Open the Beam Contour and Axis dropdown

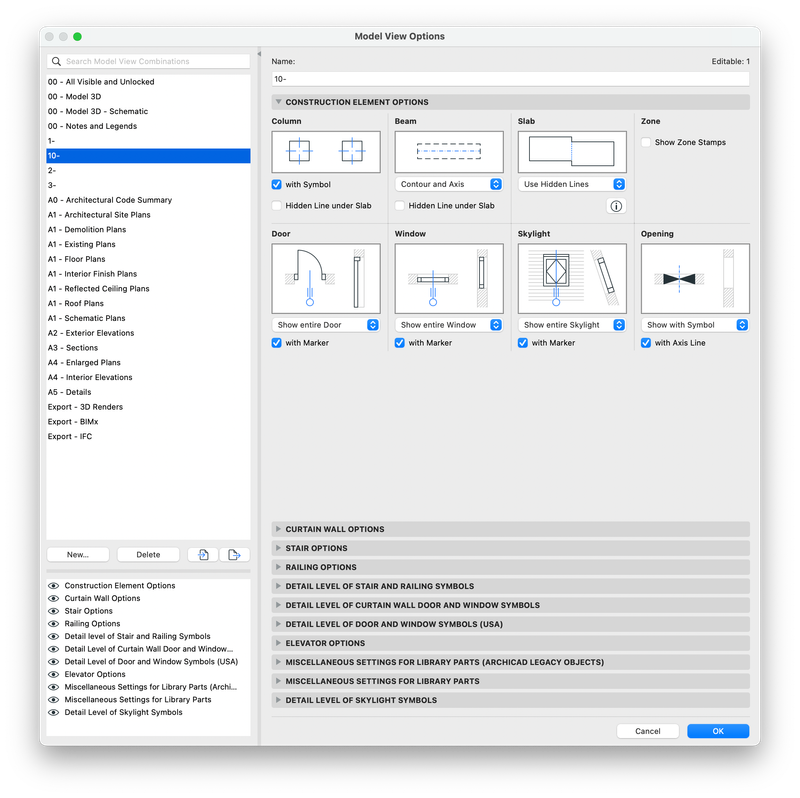[x=449, y=184]
